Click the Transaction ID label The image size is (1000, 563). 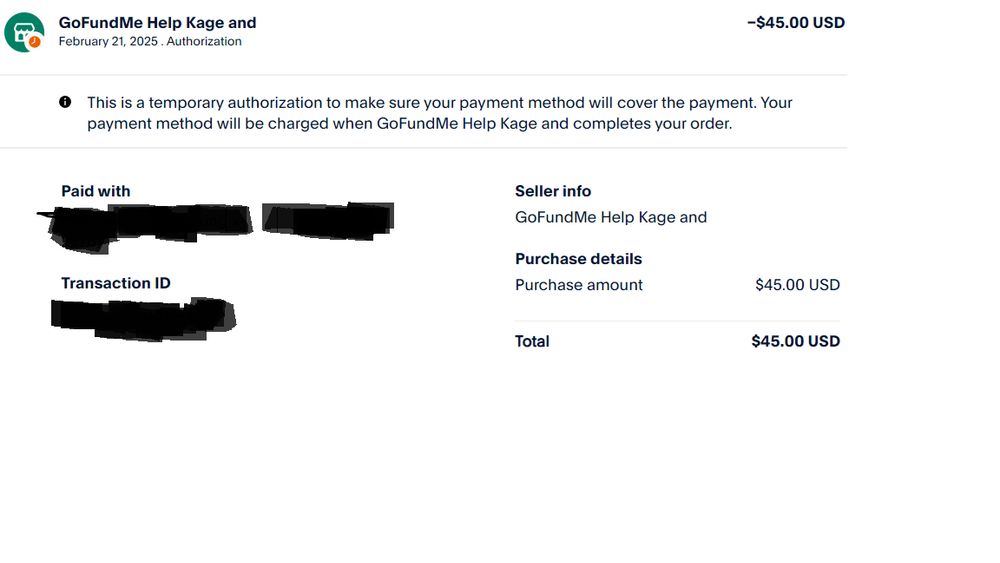(x=116, y=283)
